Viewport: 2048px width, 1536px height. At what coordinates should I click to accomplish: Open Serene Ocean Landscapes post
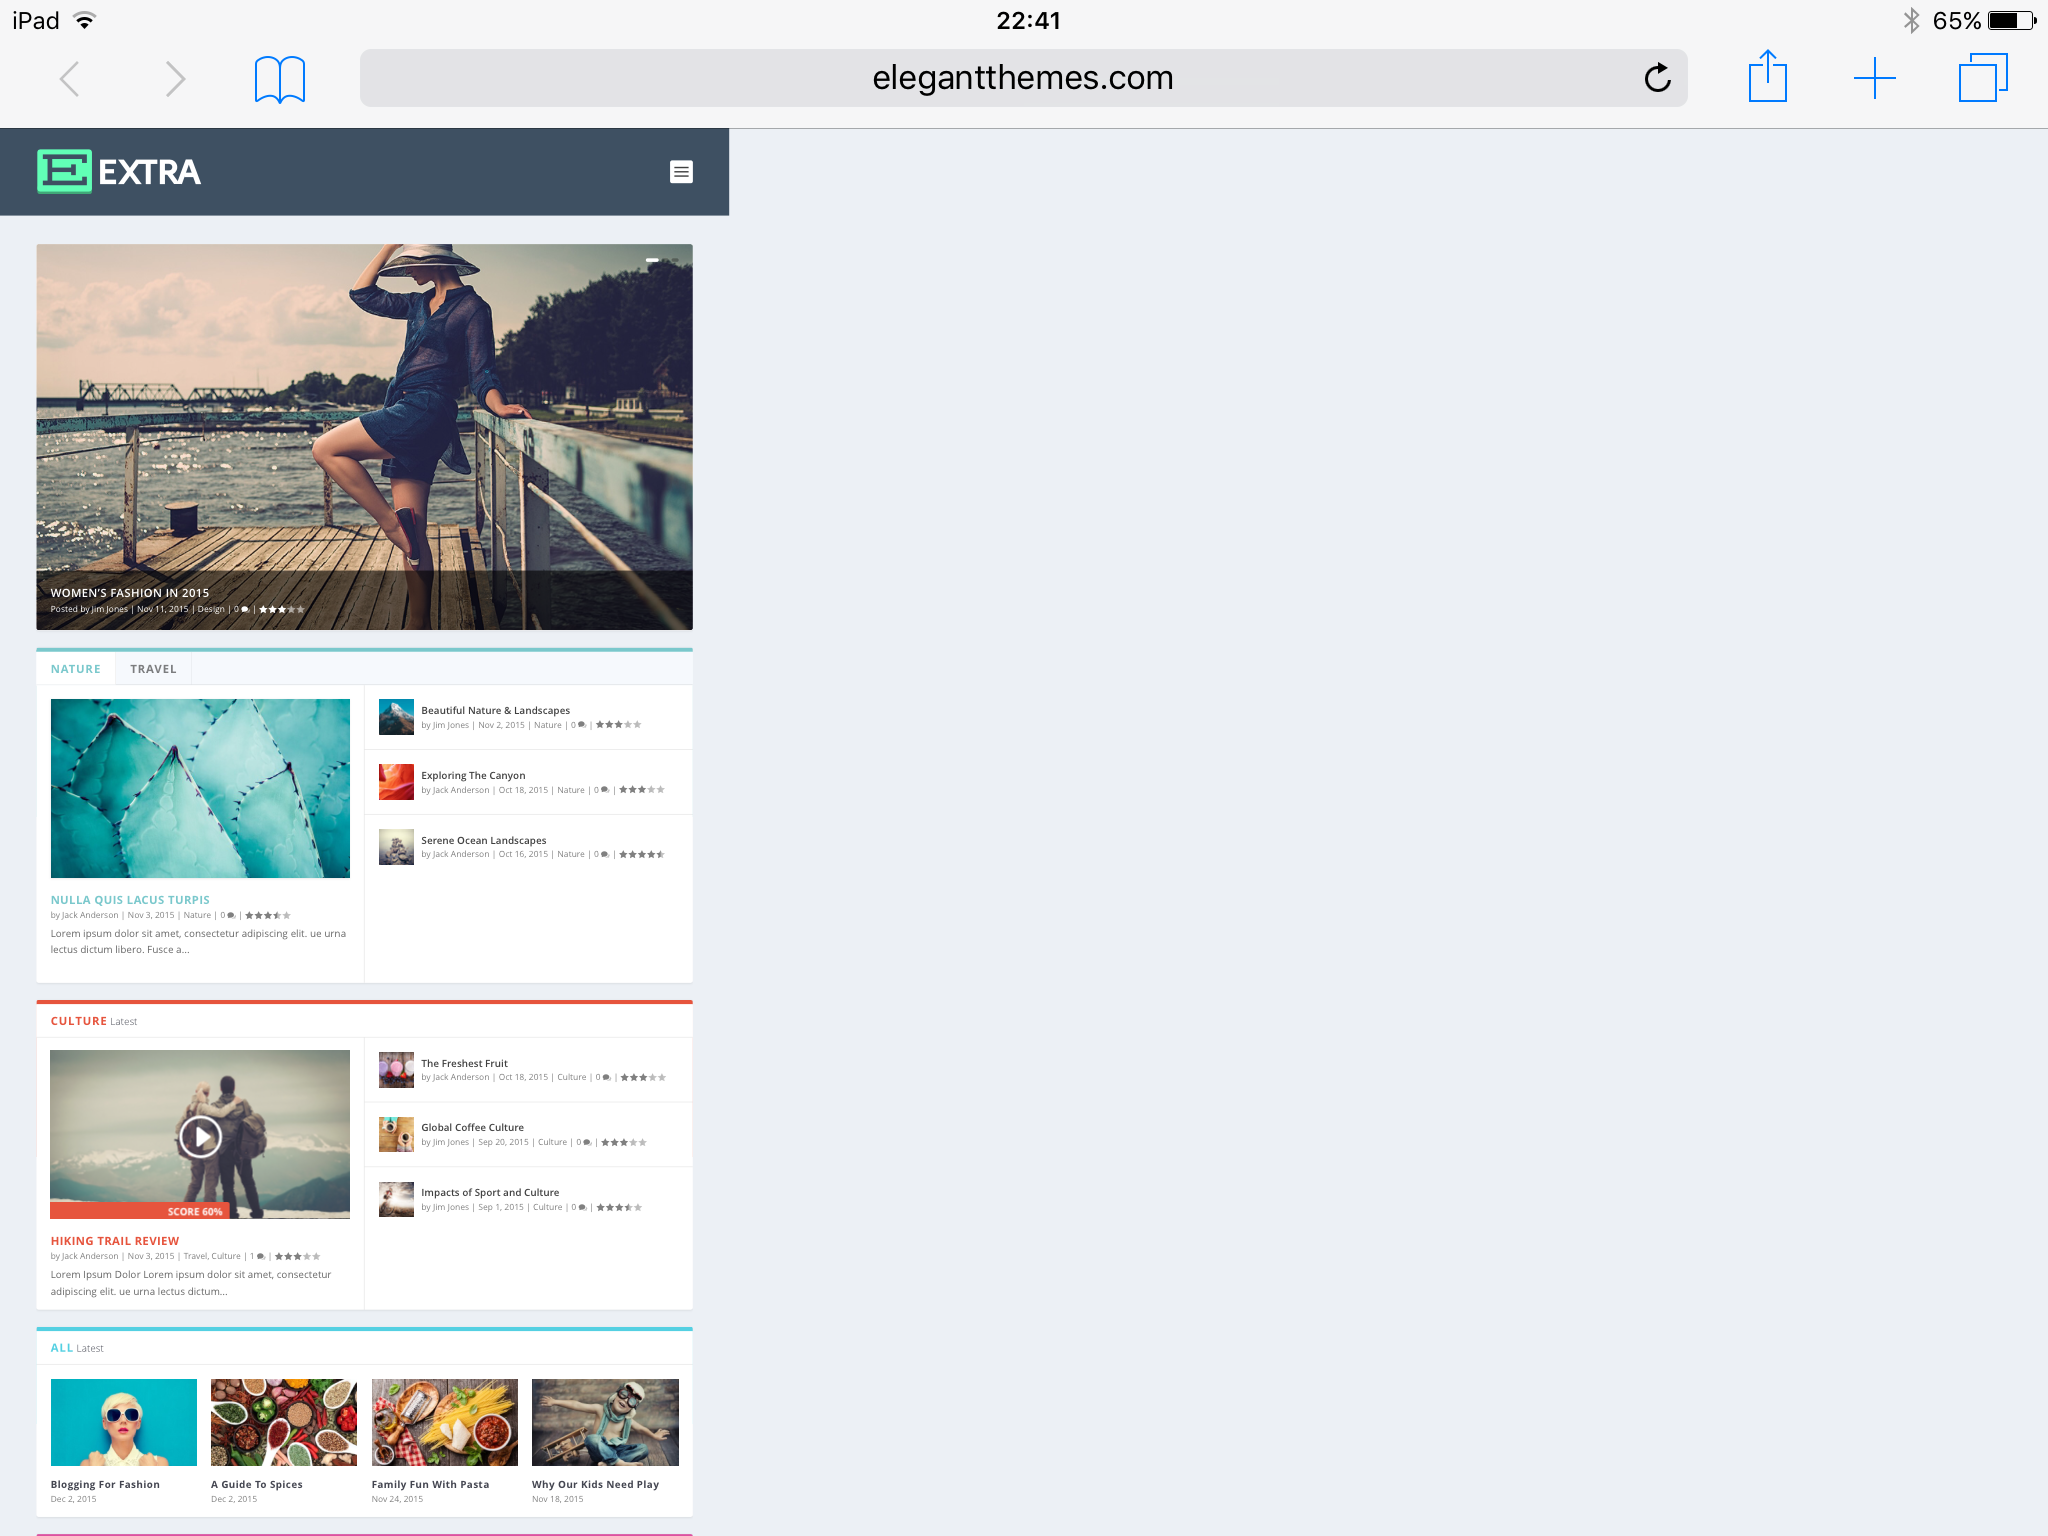(483, 840)
